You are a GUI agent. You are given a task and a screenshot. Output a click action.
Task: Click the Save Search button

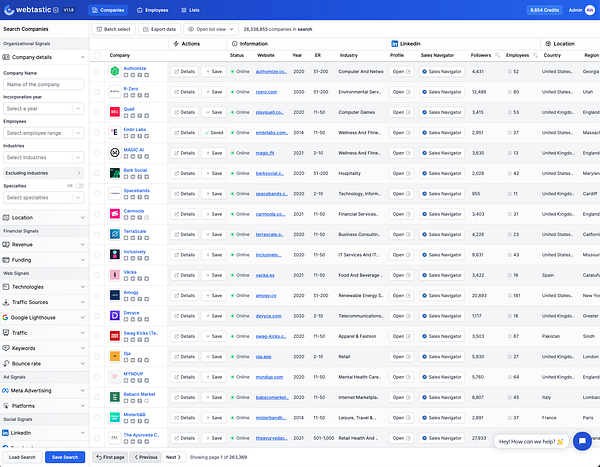65,457
